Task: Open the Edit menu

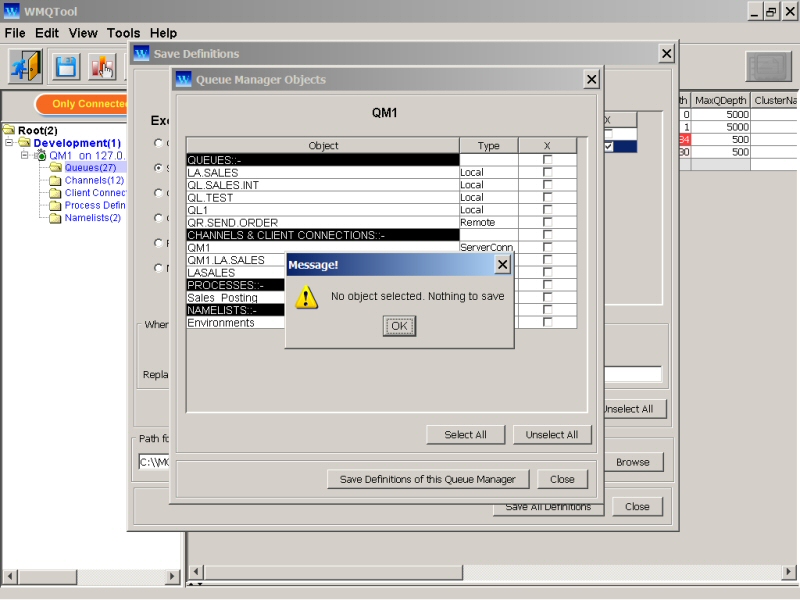Action: 47,33
